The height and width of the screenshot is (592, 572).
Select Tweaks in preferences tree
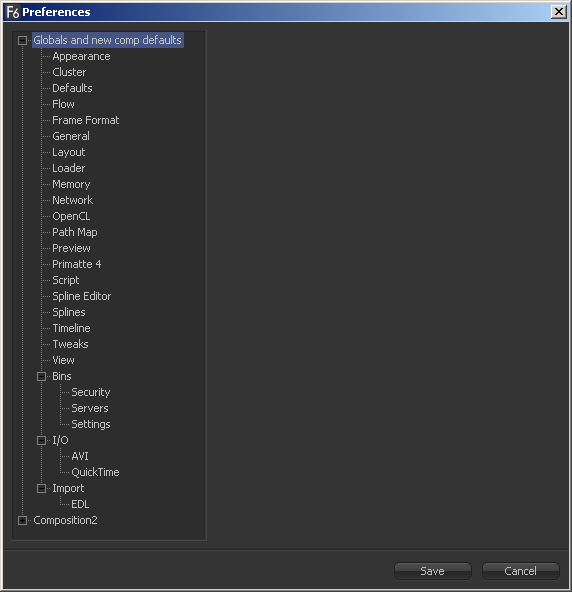pyautogui.click(x=70, y=344)
